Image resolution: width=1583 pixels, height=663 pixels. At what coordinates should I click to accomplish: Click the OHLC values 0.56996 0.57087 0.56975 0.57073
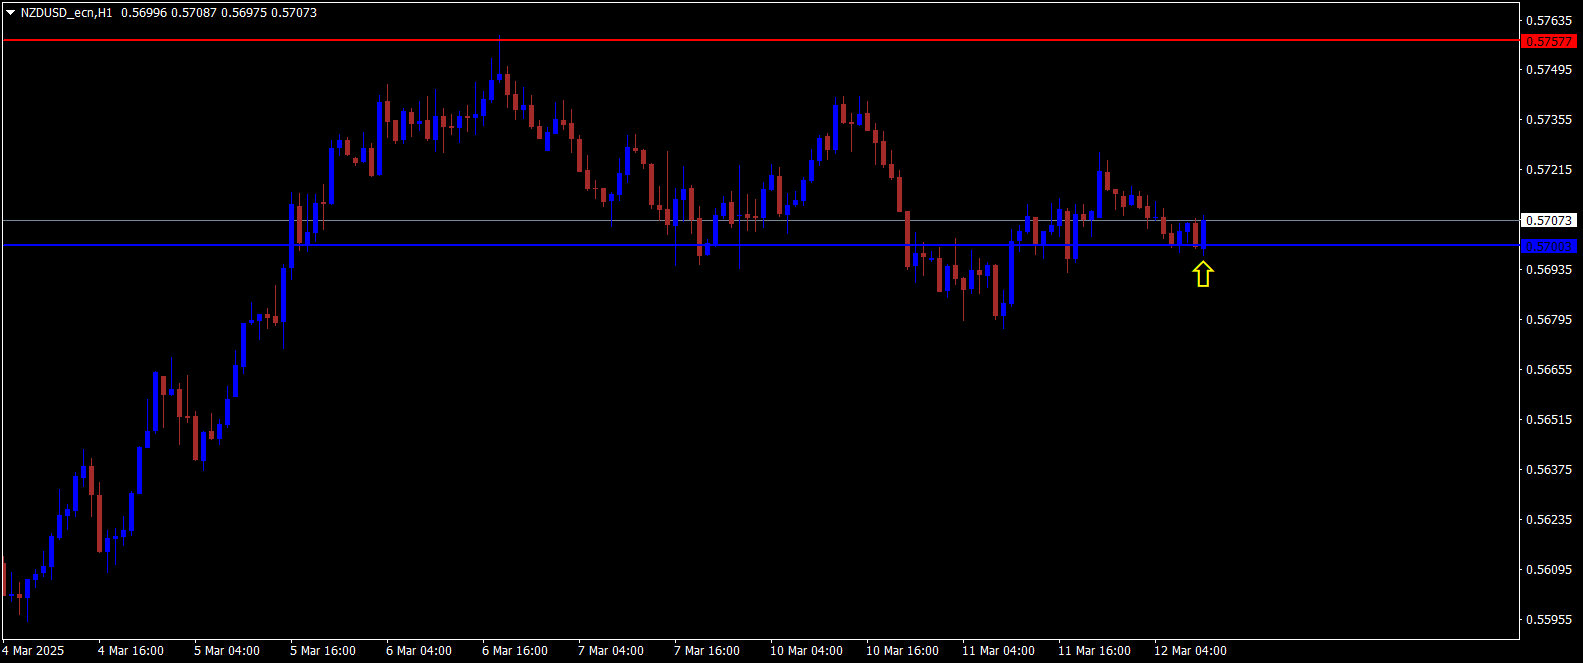(219, 13)
